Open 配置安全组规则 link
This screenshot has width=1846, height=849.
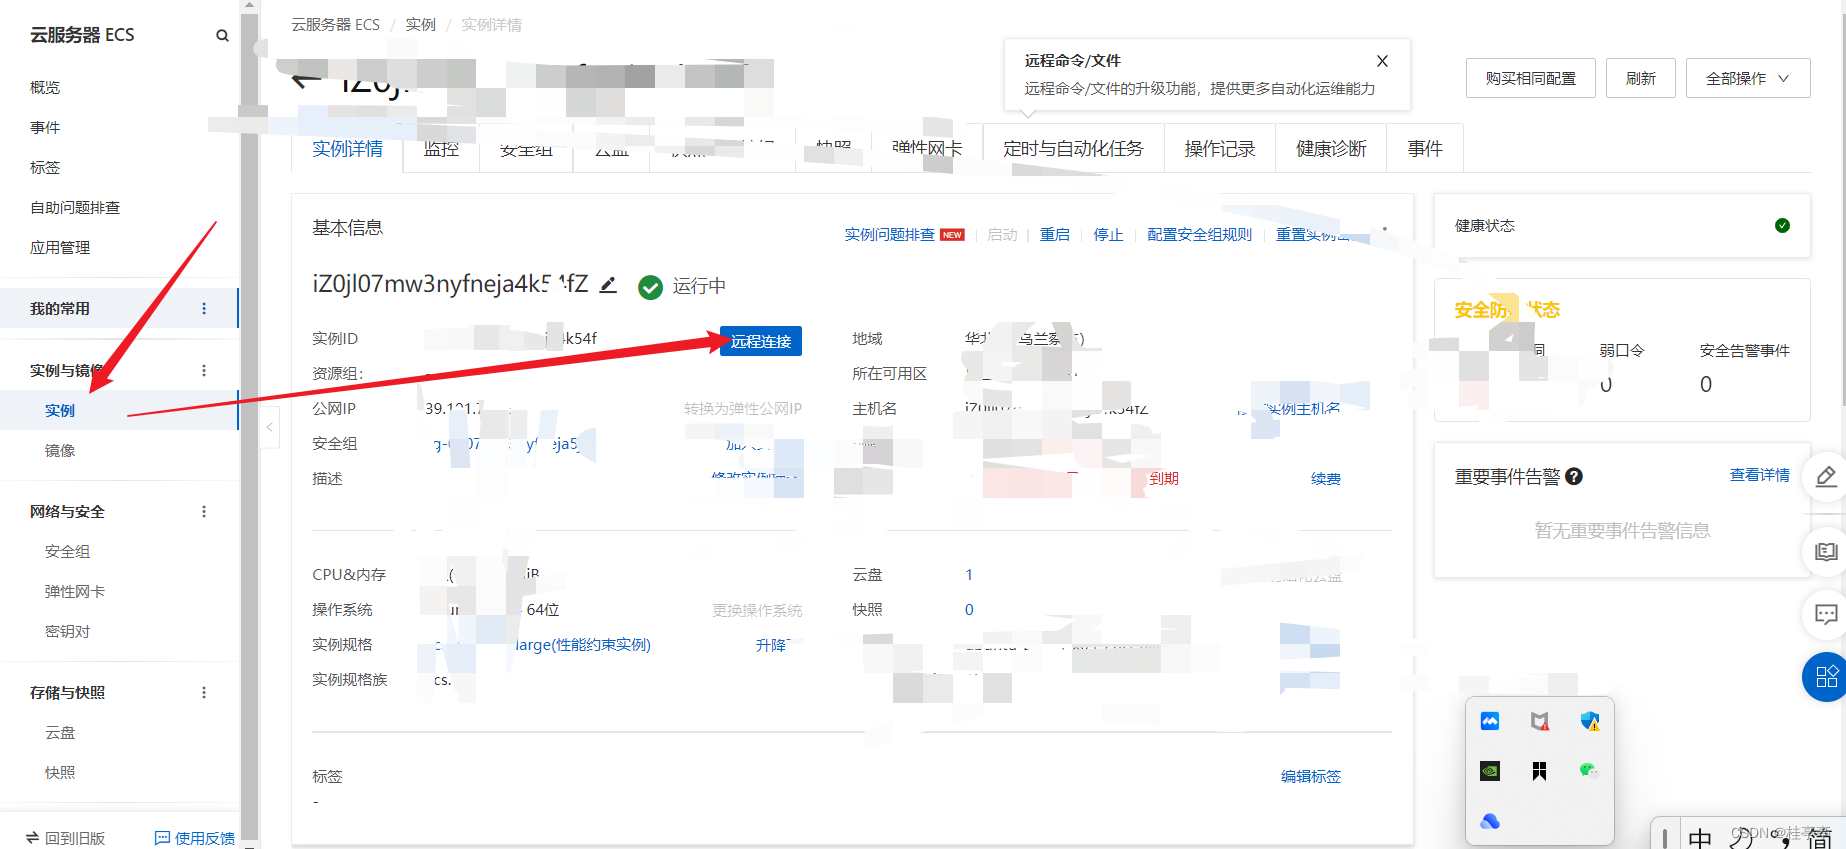[x=1199, y=235]
